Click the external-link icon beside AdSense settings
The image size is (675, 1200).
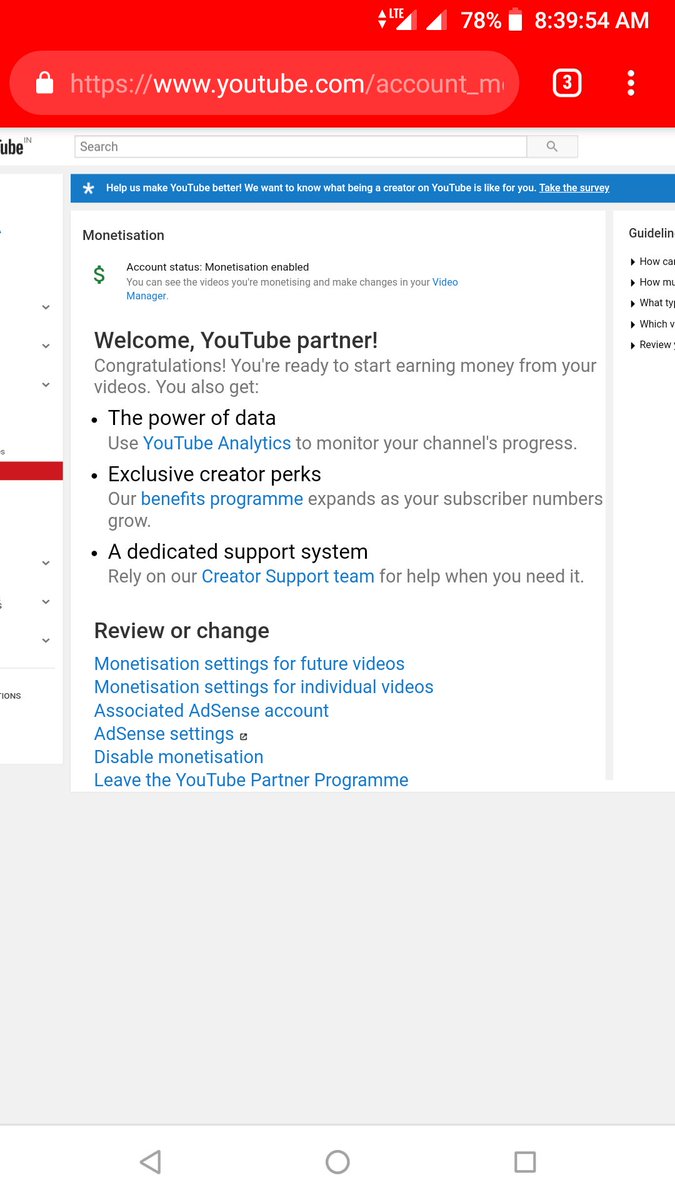tap(243, 736)
